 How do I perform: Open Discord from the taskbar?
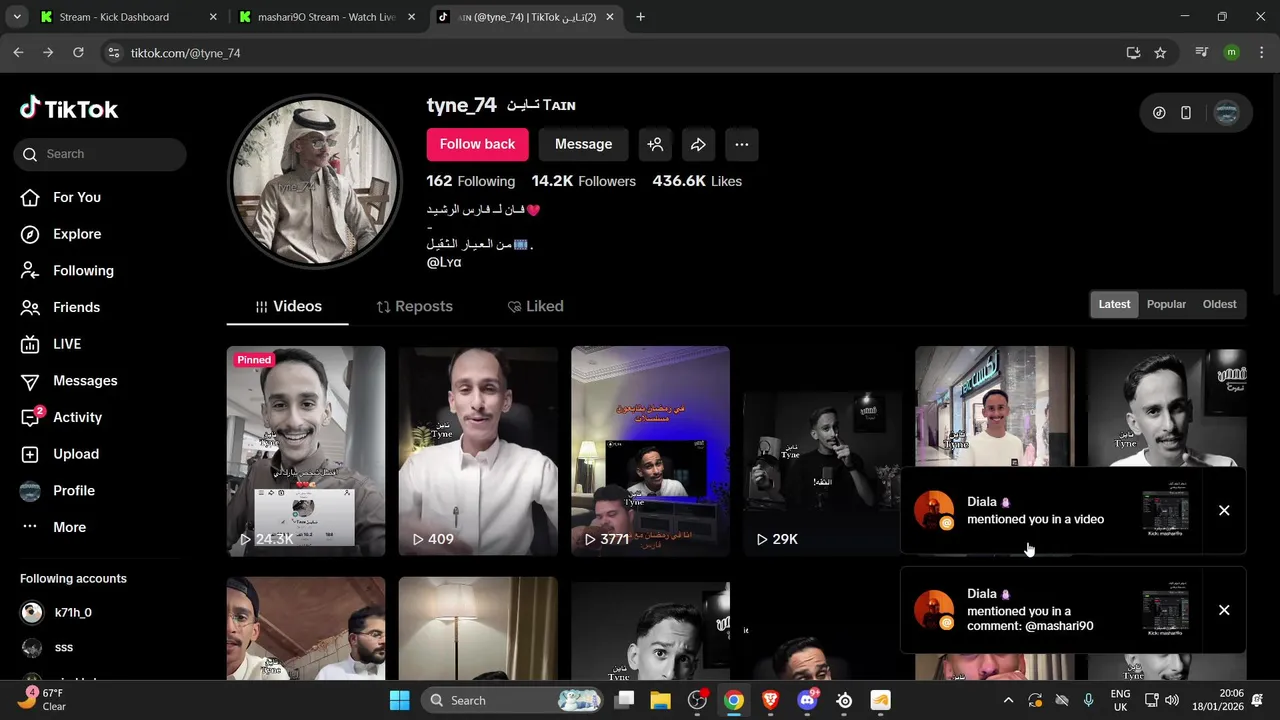(x=807, y=700)
